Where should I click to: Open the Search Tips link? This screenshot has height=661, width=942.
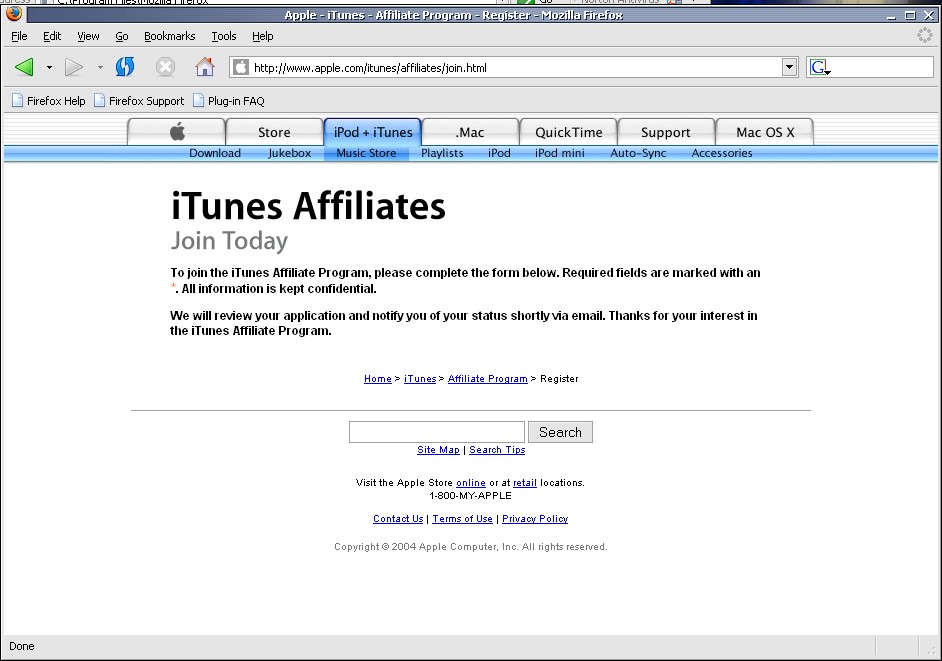[x=497, y=449]
